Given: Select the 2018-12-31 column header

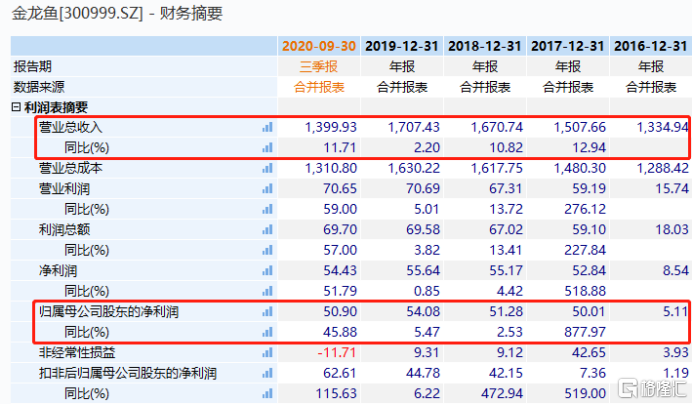Looking at the screenshot, I should pyautogui.click(x=485, y=46).
